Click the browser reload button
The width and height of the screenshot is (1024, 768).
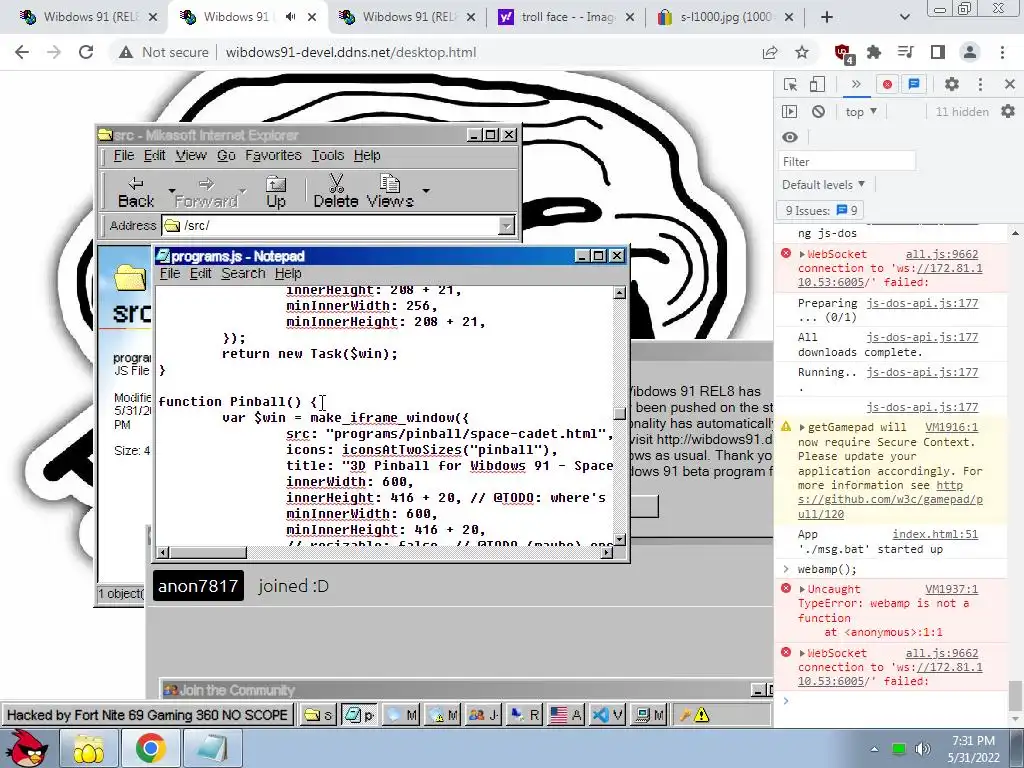(x=86, y=52)
